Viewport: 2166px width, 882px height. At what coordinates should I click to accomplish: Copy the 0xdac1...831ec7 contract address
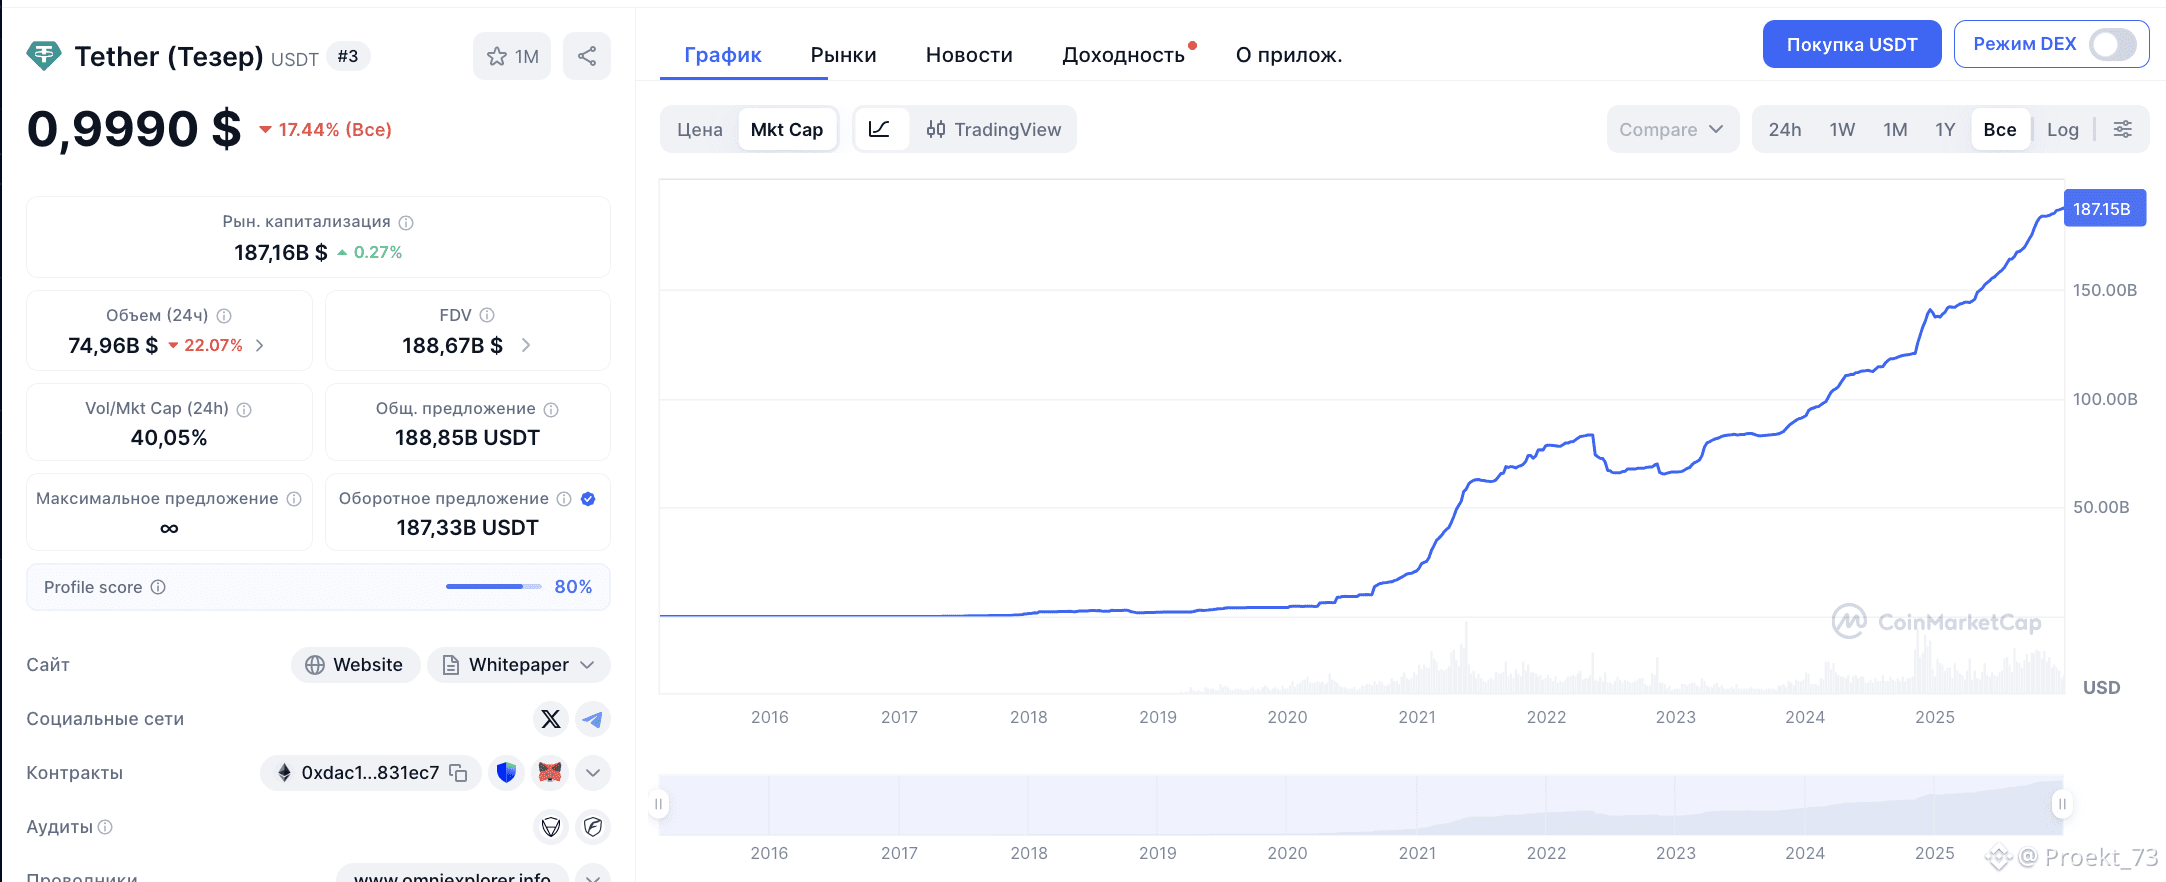[x=459, y=773]
